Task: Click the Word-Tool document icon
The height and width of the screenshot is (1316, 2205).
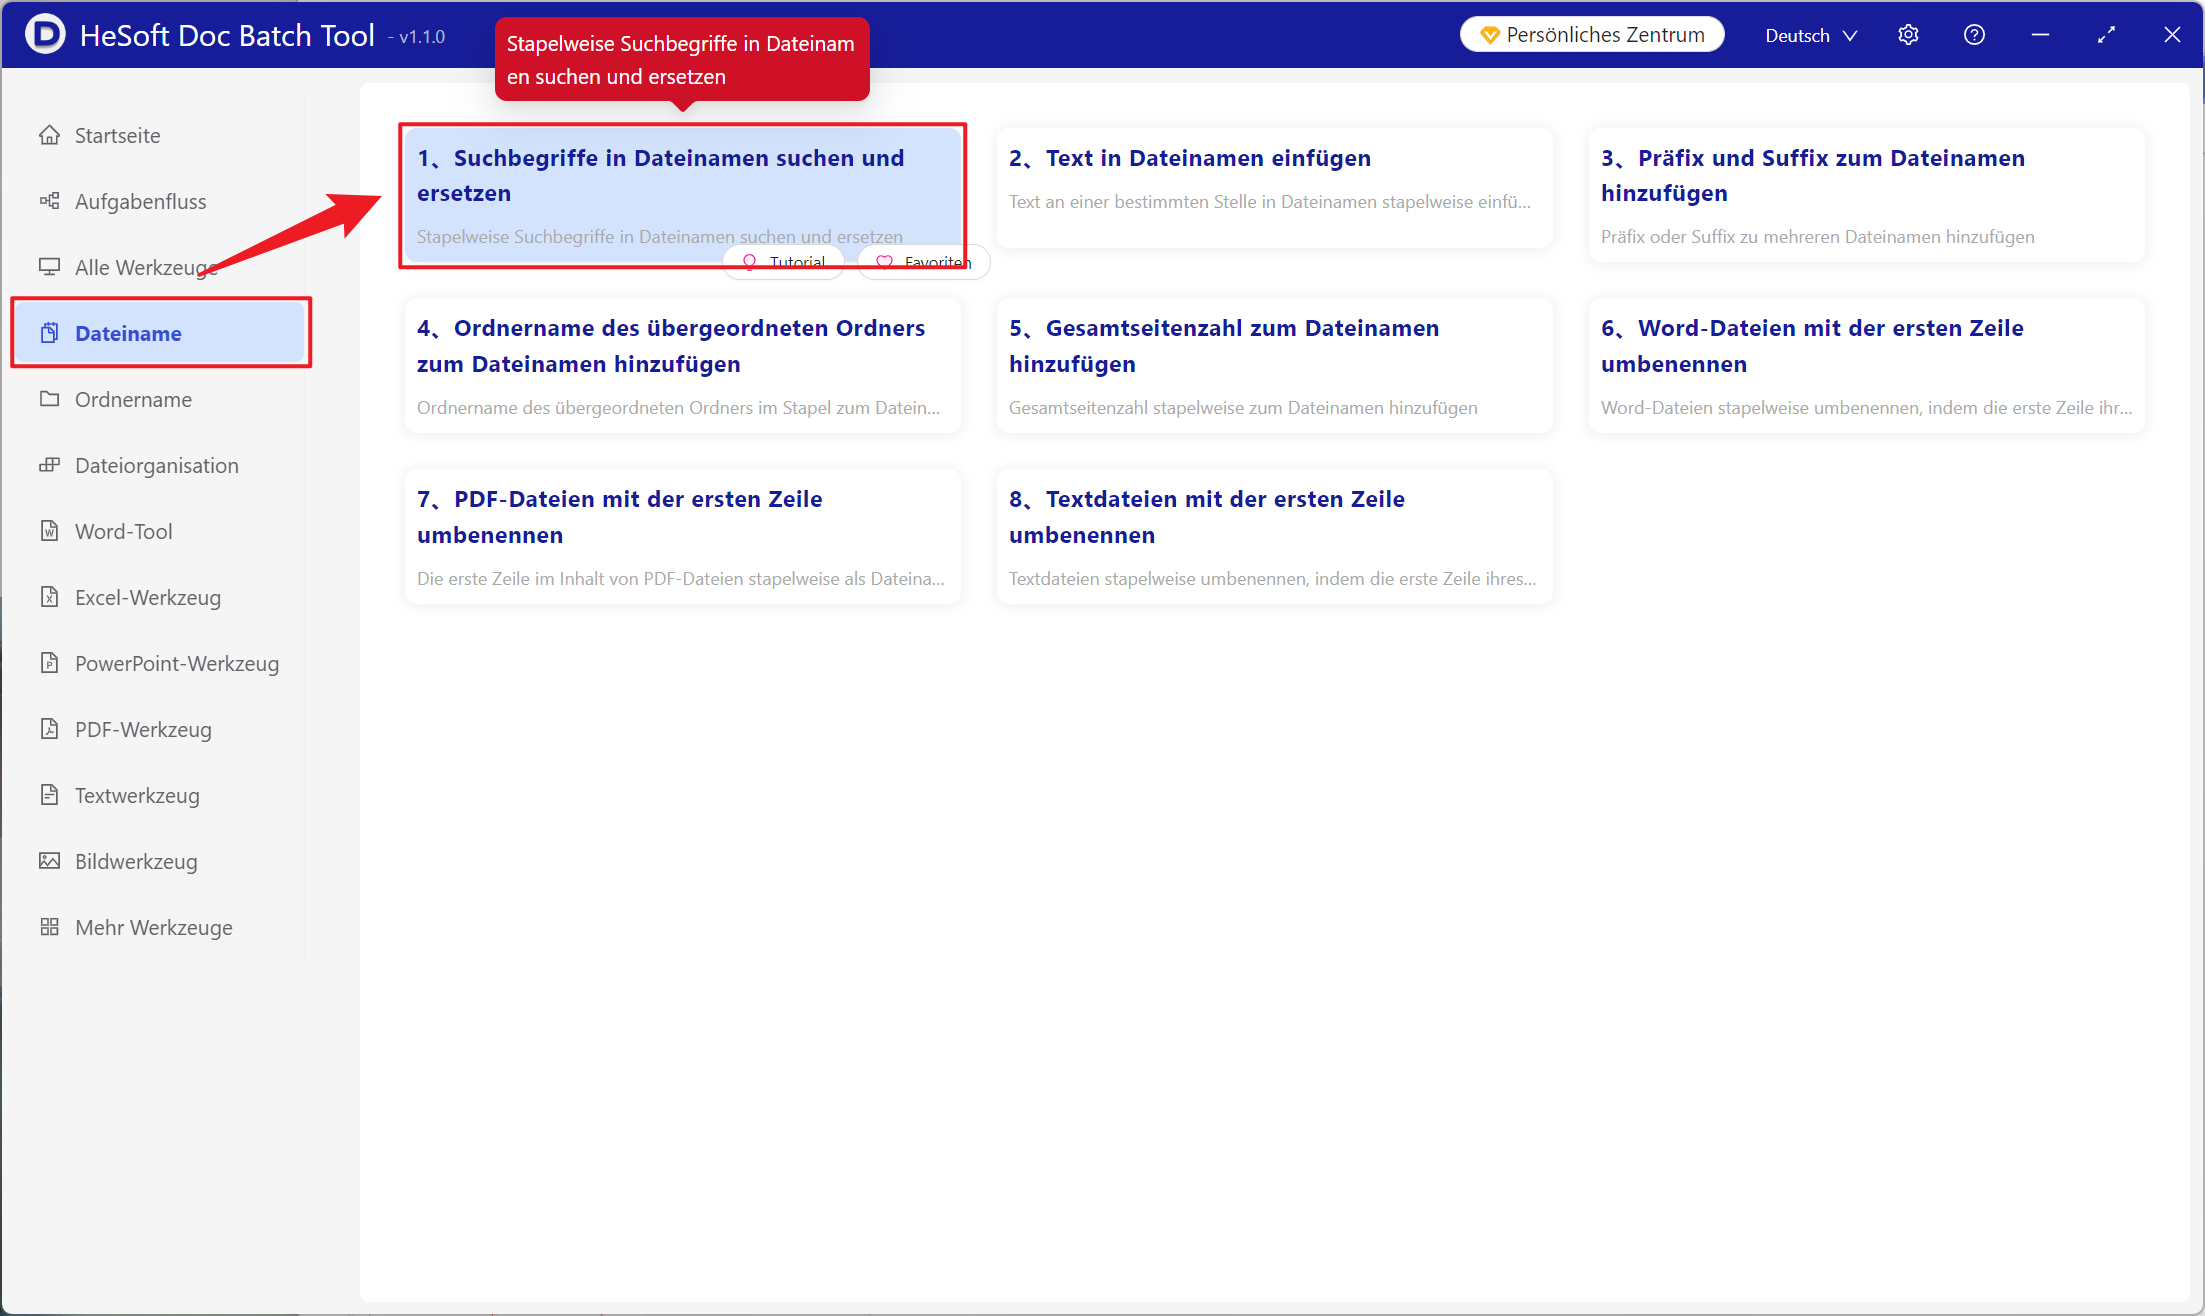Action: pyautogui.click(x=49, y=531)
